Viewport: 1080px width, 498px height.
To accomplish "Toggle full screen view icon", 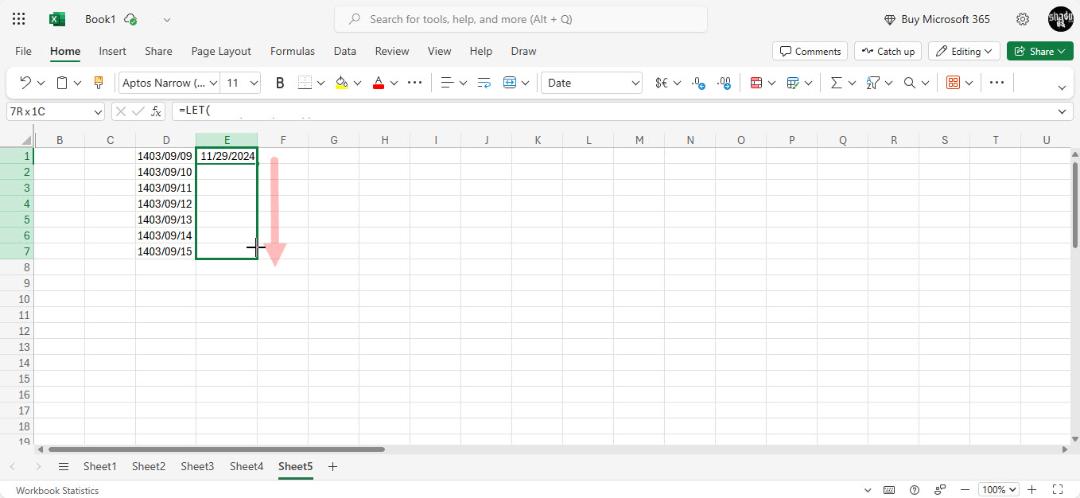I will click(1059, 490).
